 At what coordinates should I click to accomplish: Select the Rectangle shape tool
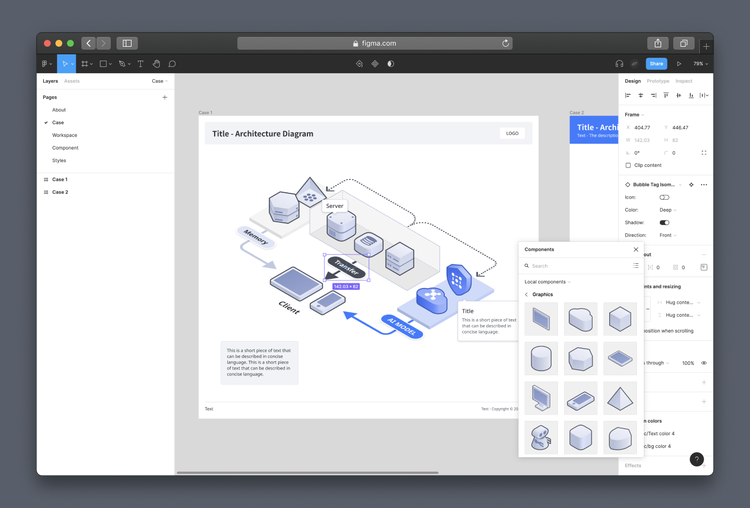tap(103, 64)
